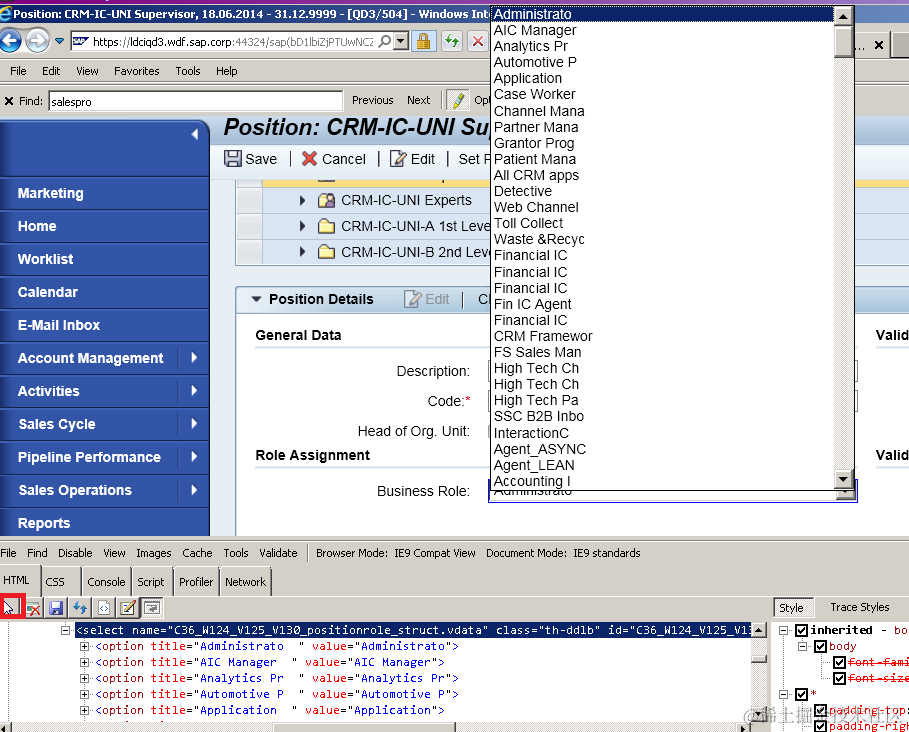Image resolution: width=909 pixels, height=732 pixels.
Task: Select Agent_LEAN option in list
Action: (663, 465)
